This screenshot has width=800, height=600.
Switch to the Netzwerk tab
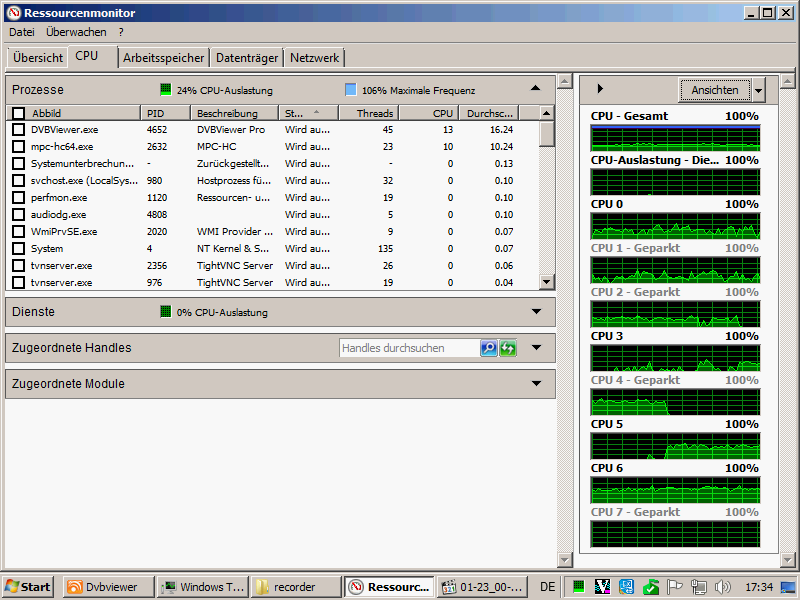click(x=314, y=58)
